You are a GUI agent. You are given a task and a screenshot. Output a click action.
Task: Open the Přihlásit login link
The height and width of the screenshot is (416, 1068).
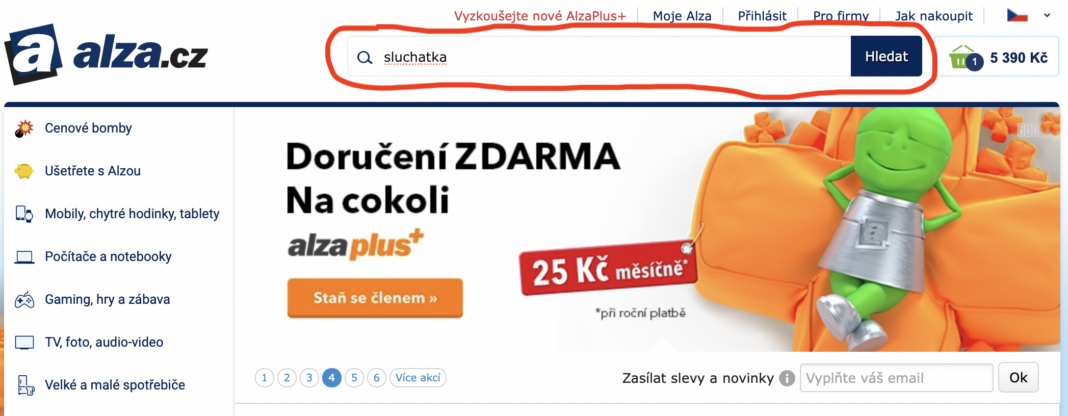pyautogui.click(x=762, y=16)
